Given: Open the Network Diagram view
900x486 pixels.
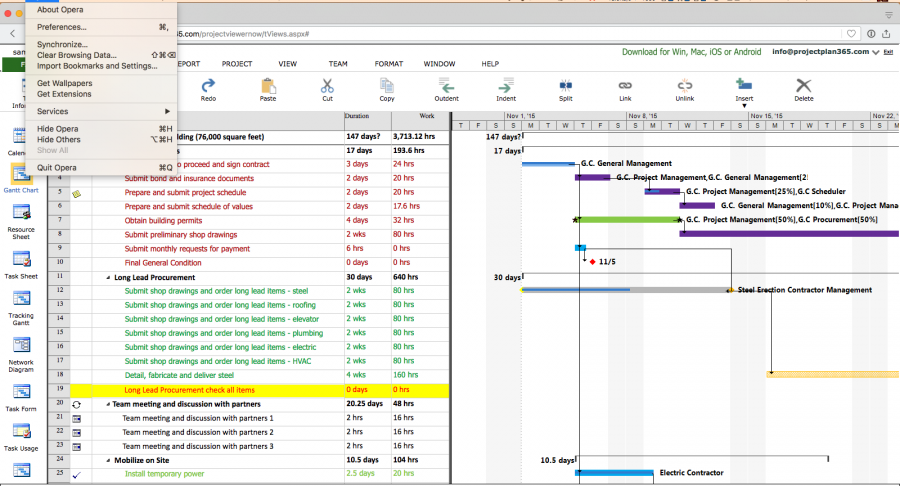Looking at the screenshot, I should tap(21, 354).
